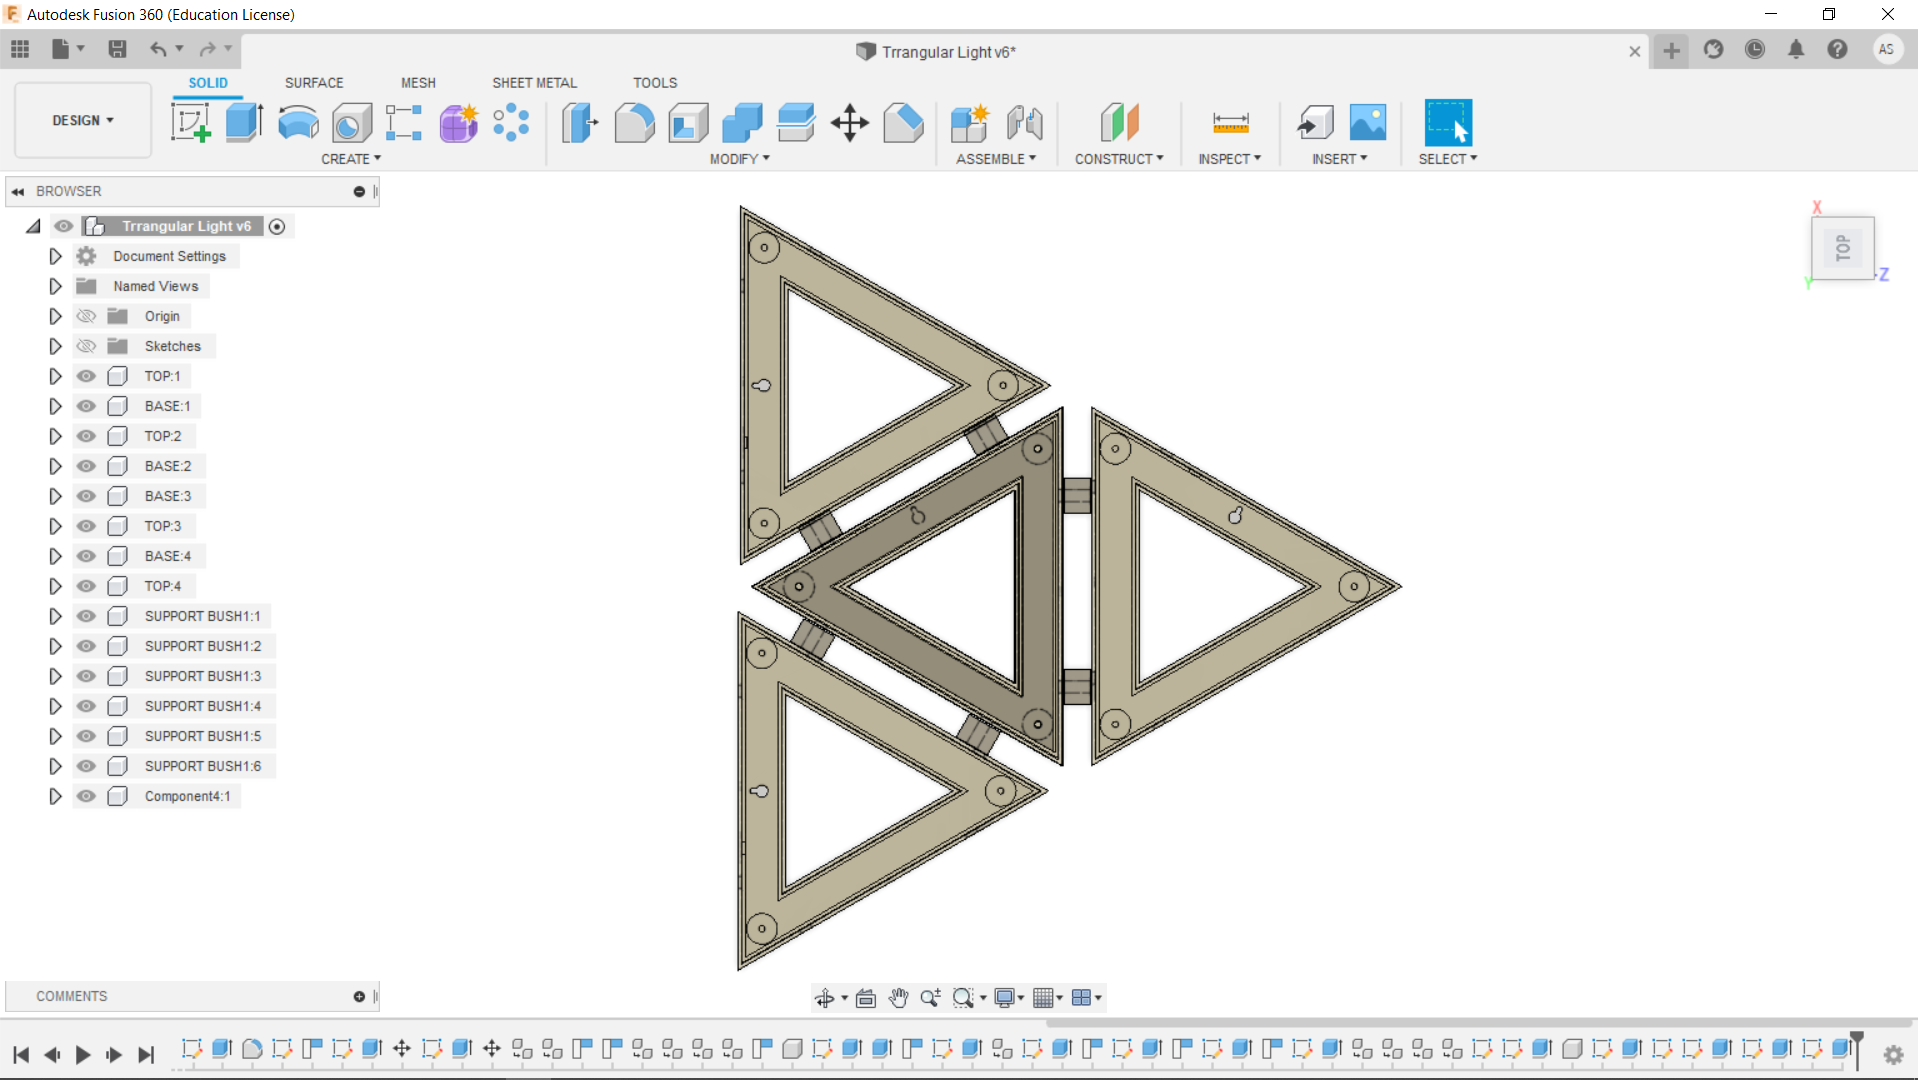Open the SELECT menu

[x=1448, y=159]
